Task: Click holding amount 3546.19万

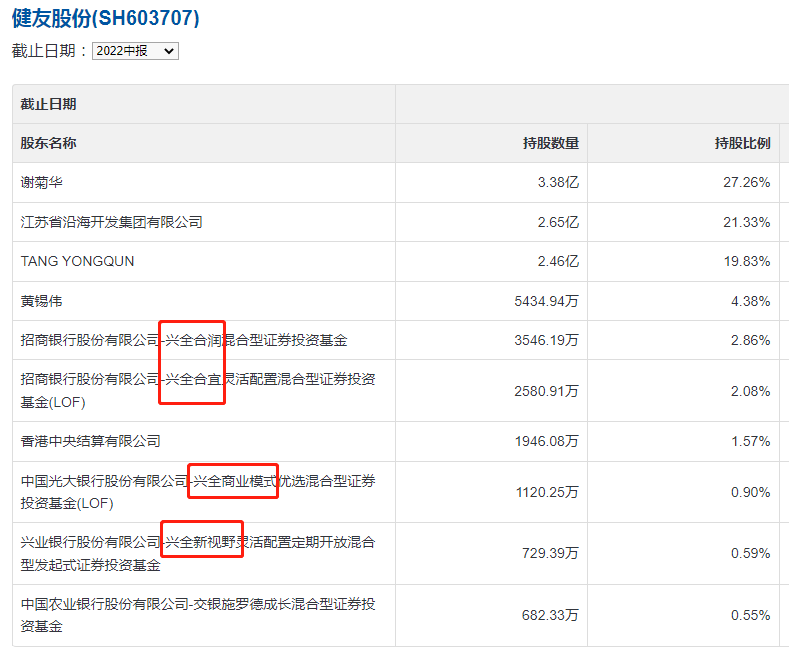Action: [546, 340]
